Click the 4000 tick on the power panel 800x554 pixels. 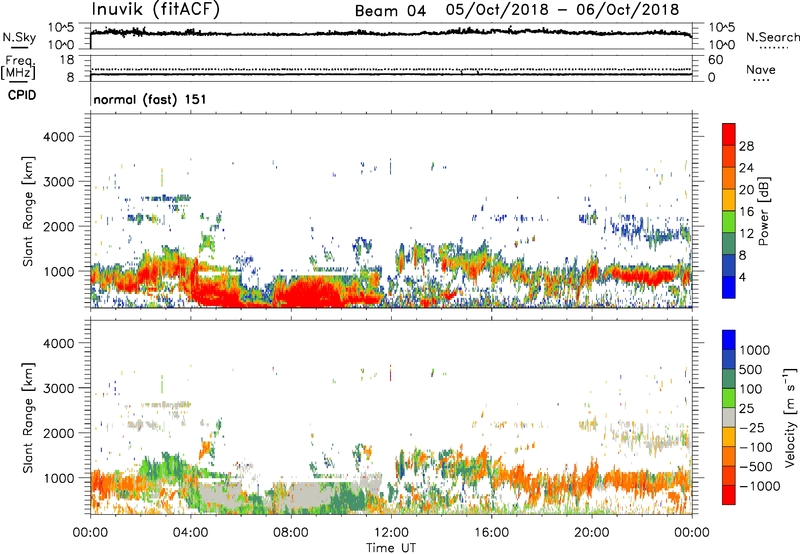tap(58, 137)
